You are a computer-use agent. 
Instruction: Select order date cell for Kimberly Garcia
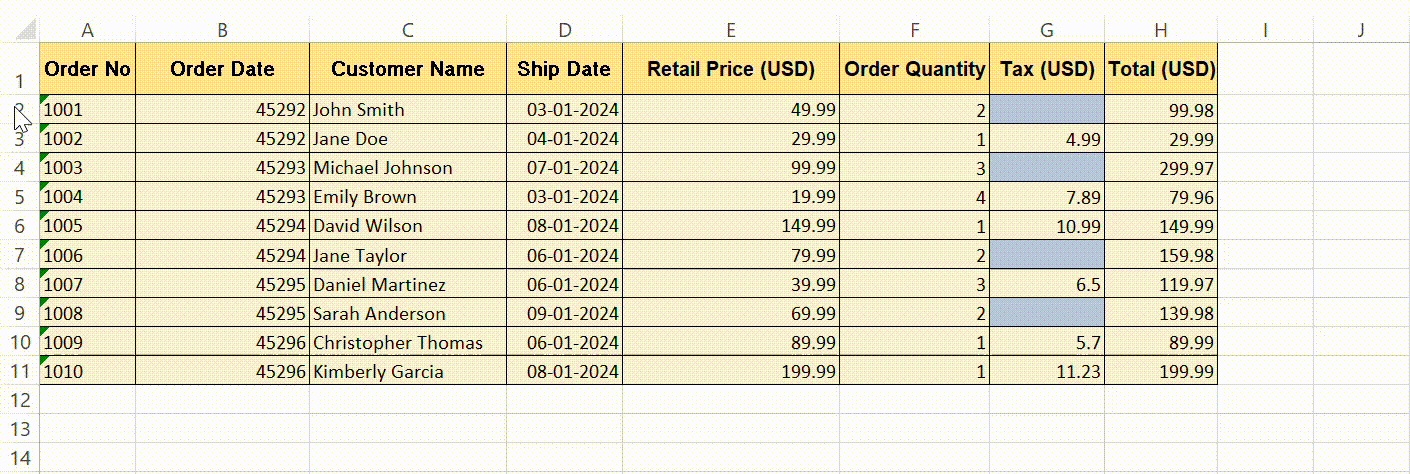coord(222,371)
